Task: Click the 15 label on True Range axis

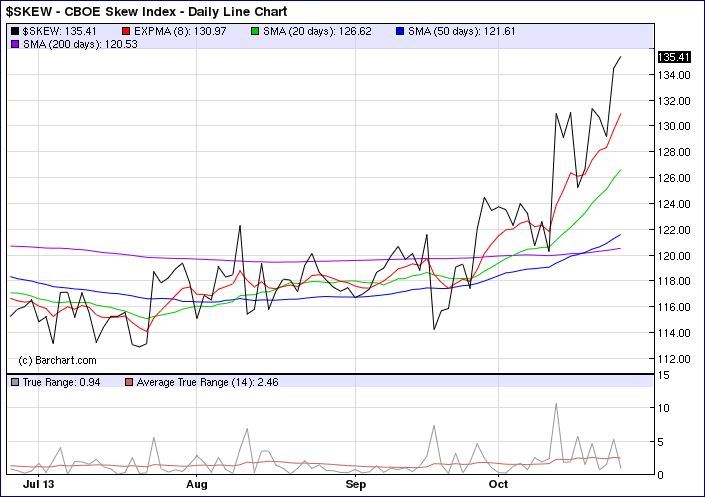Action: (664, 375)
